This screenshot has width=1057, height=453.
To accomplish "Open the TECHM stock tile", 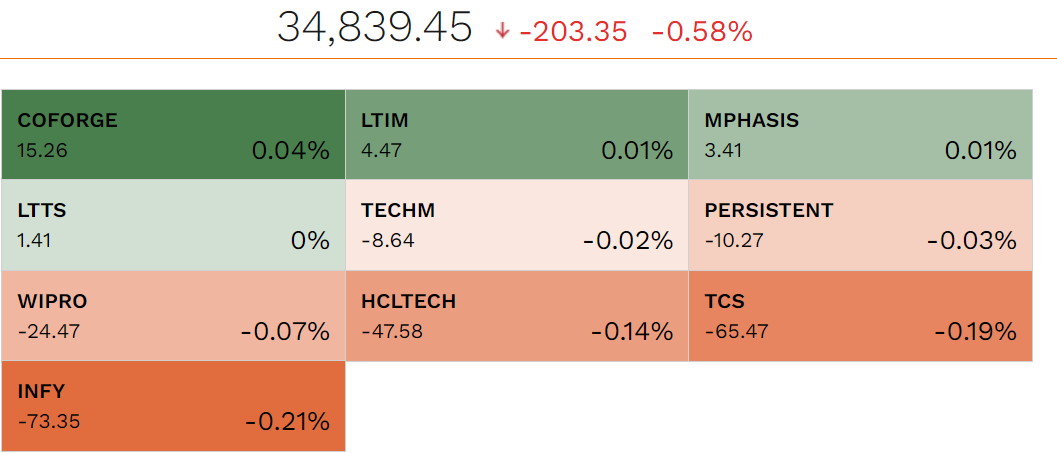I will [x=517, y=225].
